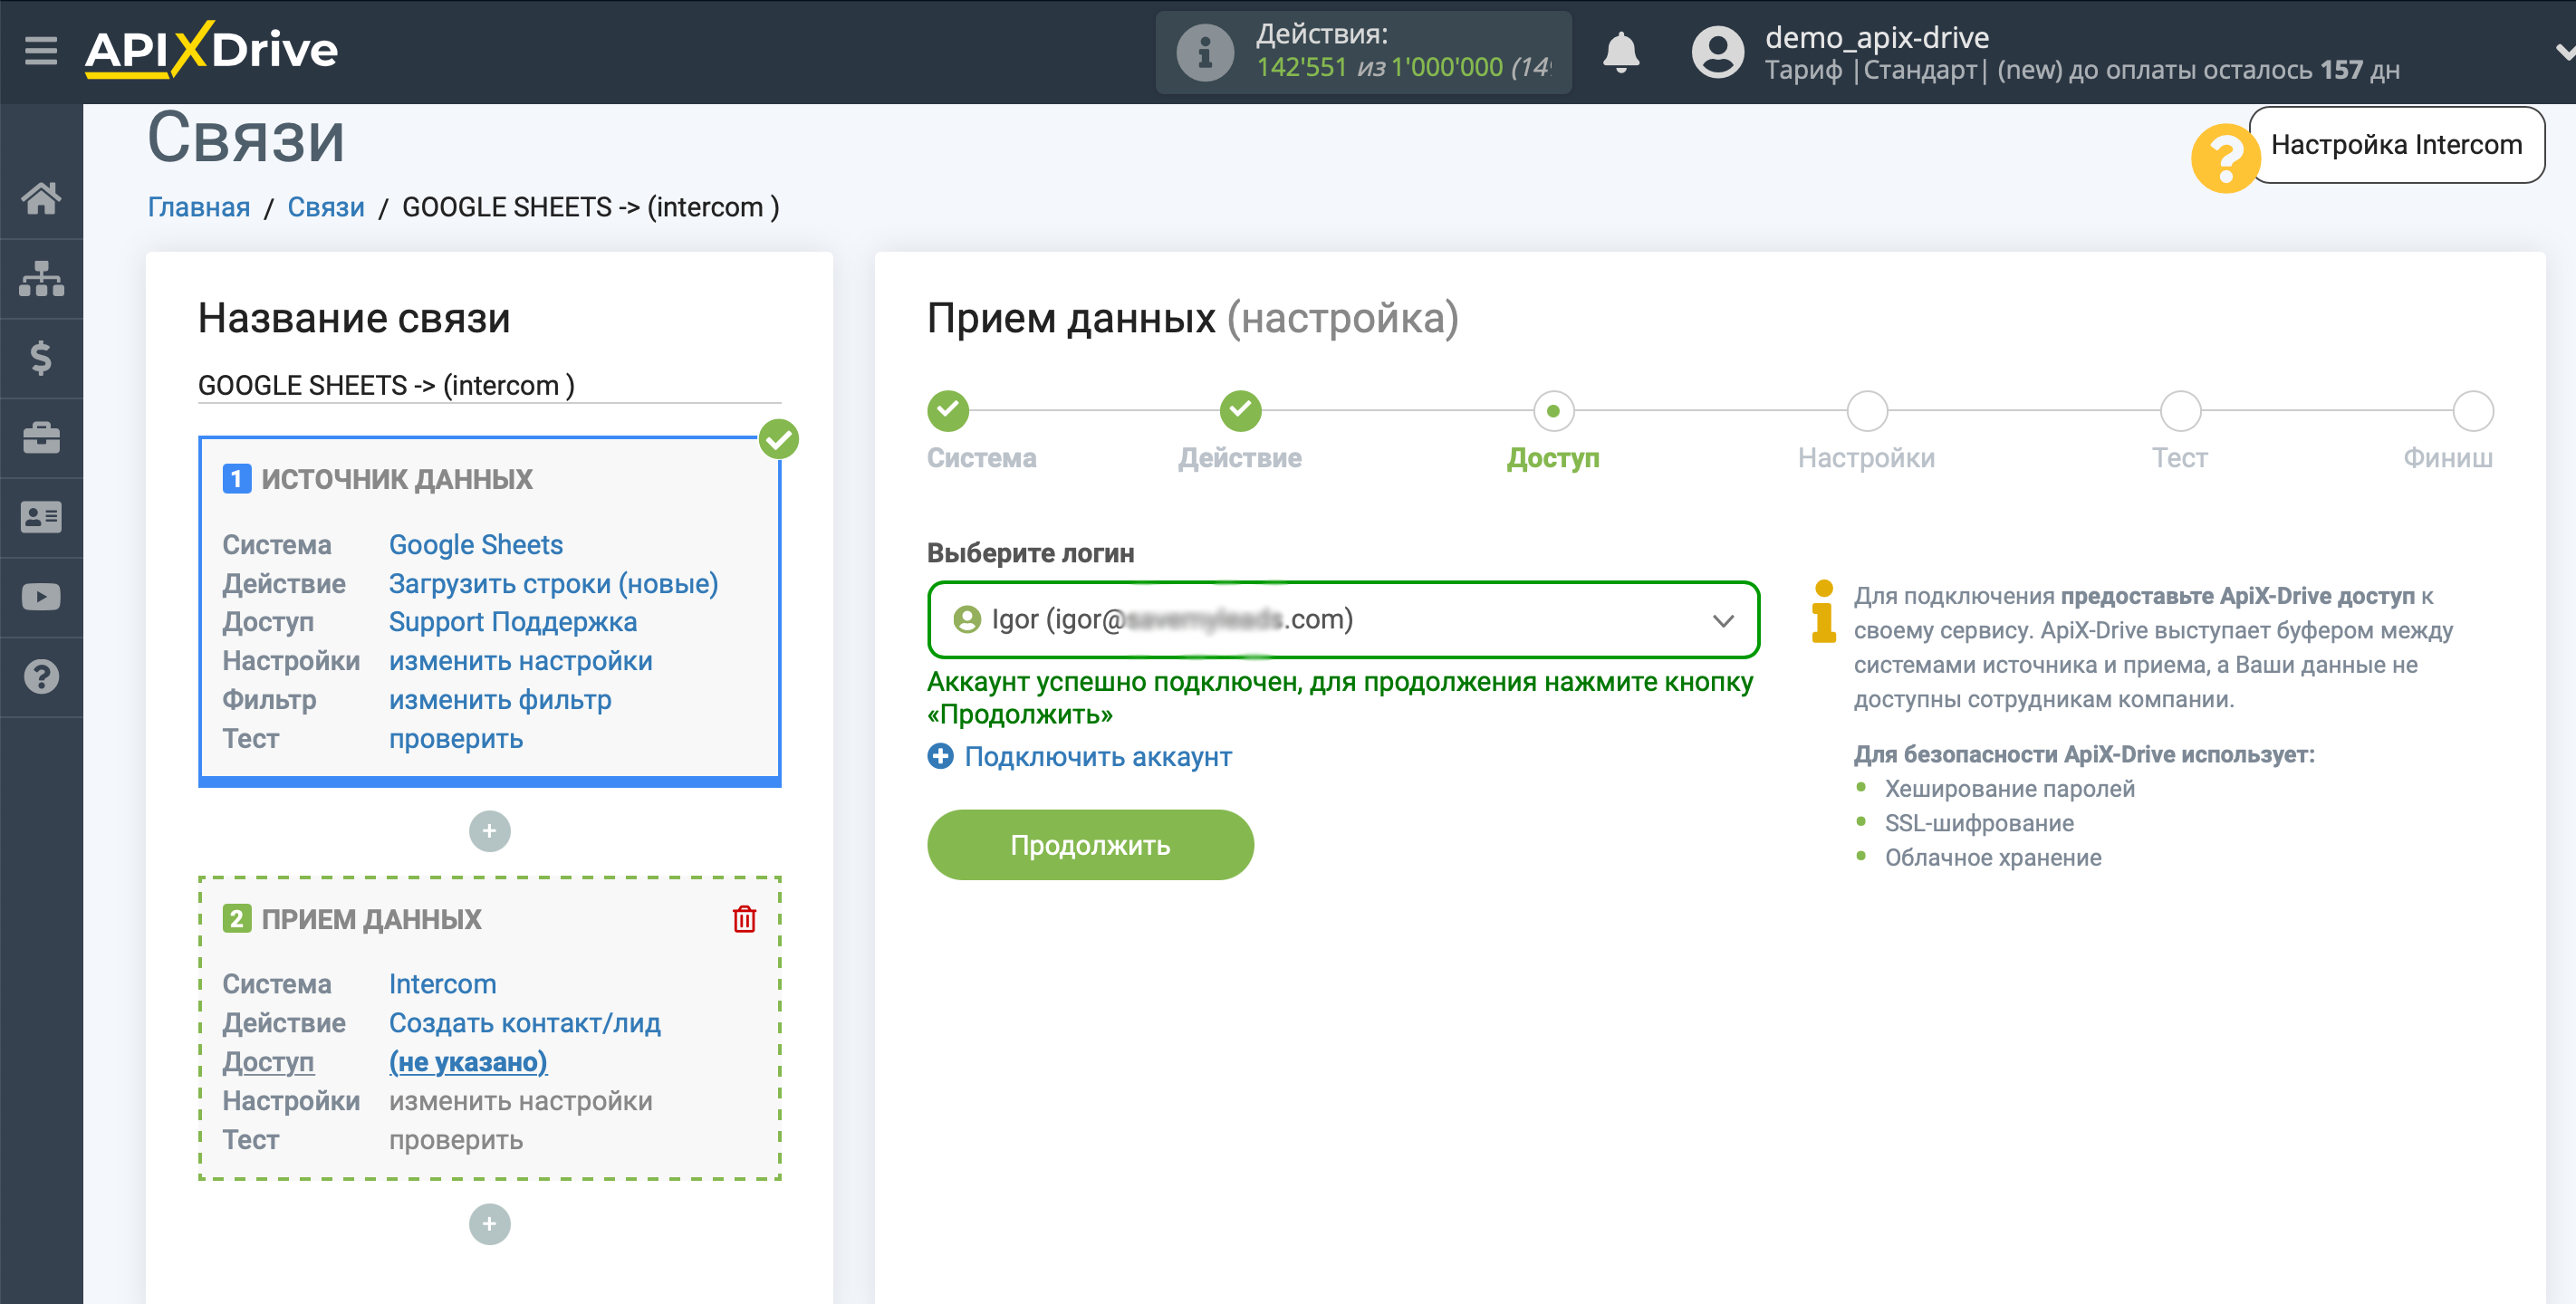Click изменить фильтр link
This screenshot has height=1304, width=2576.
[500, 699]
